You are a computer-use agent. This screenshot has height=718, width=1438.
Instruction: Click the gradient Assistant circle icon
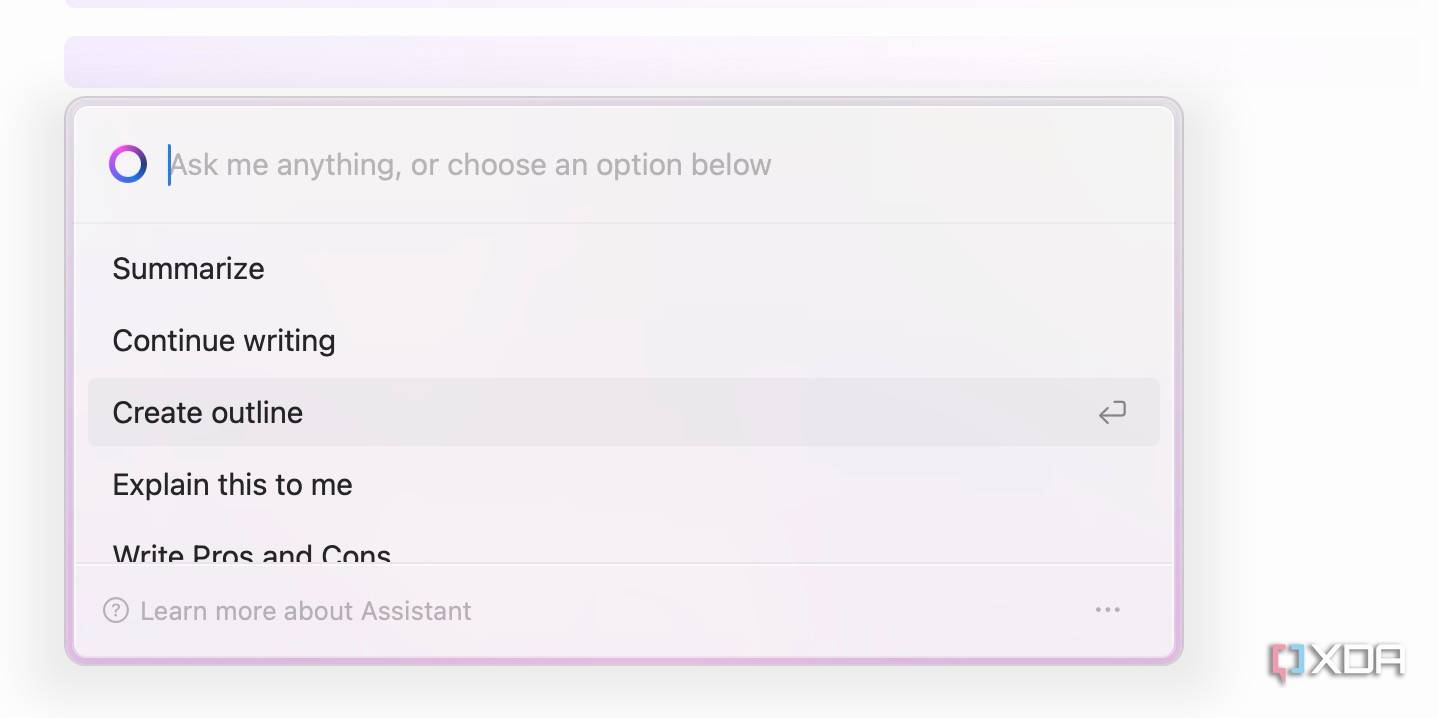tap(128, 164)
